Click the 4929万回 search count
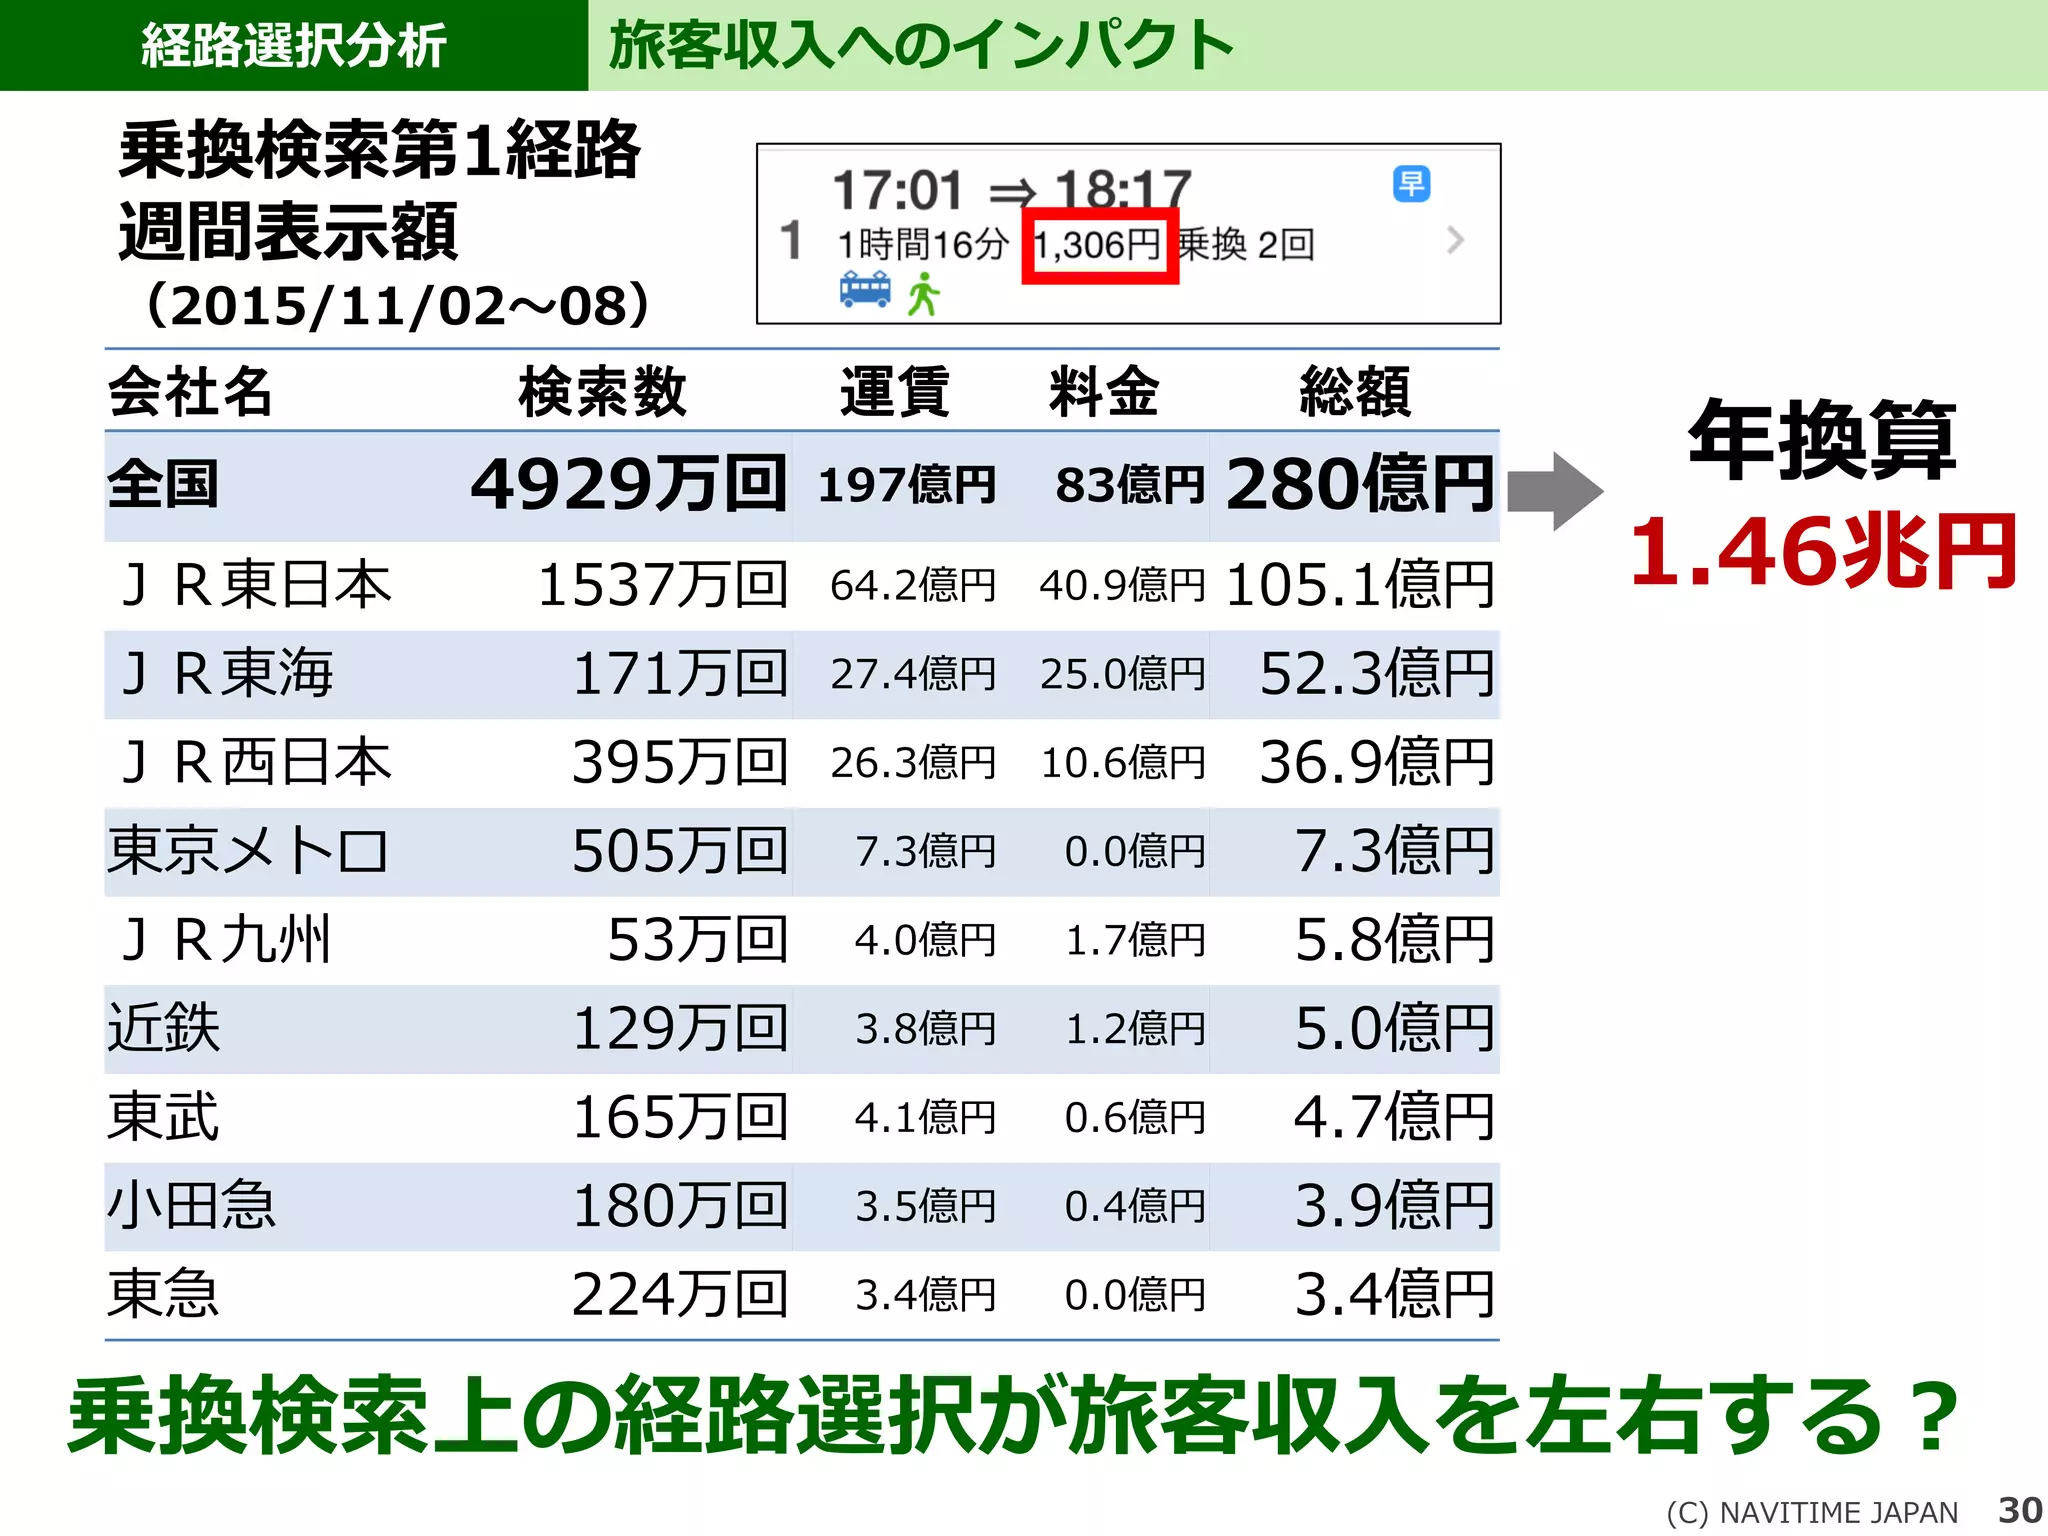 tap(629, 484)
